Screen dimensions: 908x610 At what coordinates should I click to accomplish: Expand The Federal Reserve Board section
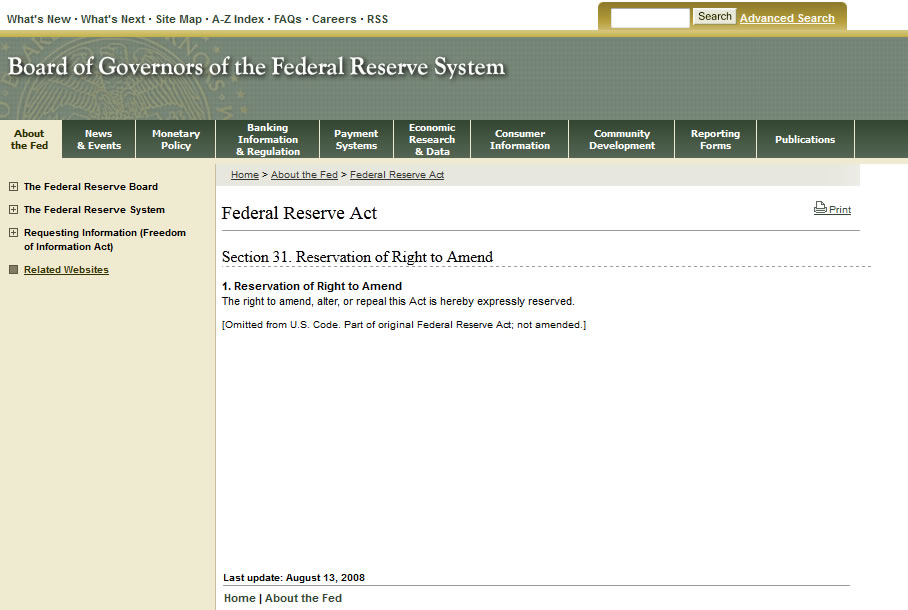click(x=13, y=187)
